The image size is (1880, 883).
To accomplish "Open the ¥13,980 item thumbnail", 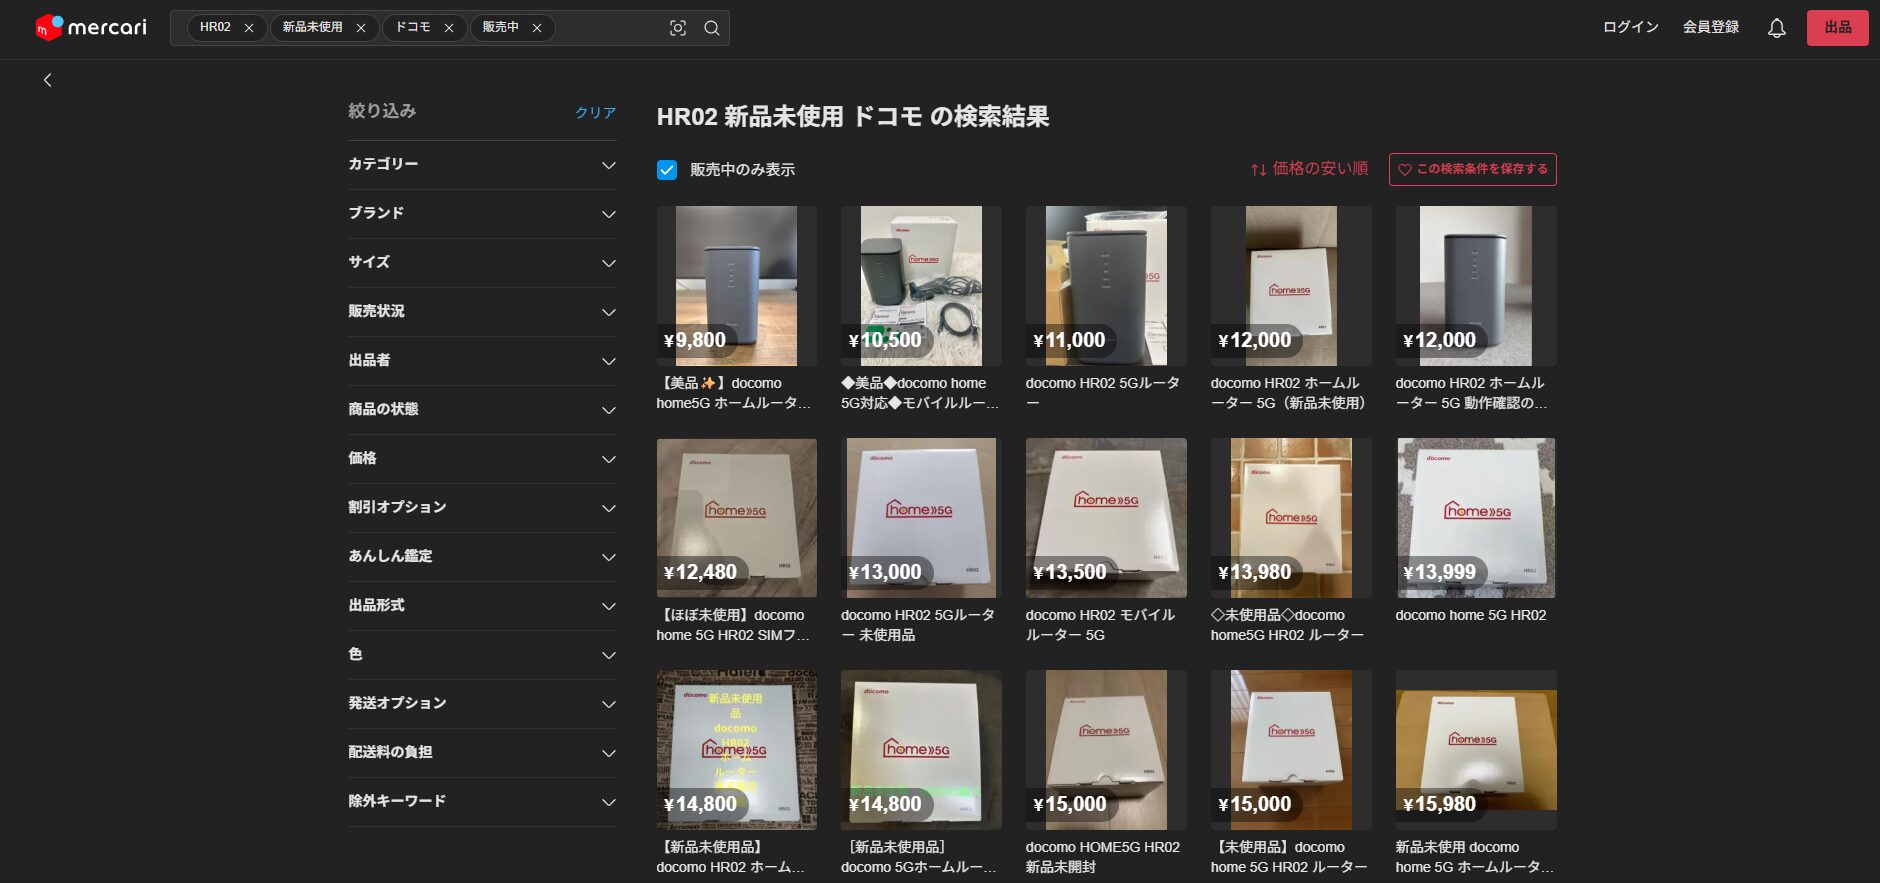I will [1291, 518].
